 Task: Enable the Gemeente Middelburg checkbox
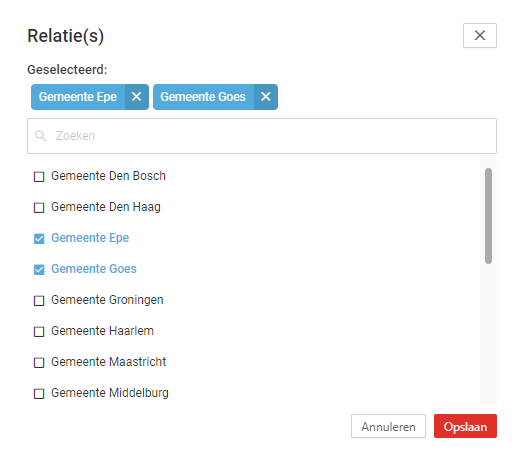pos(39,394)
